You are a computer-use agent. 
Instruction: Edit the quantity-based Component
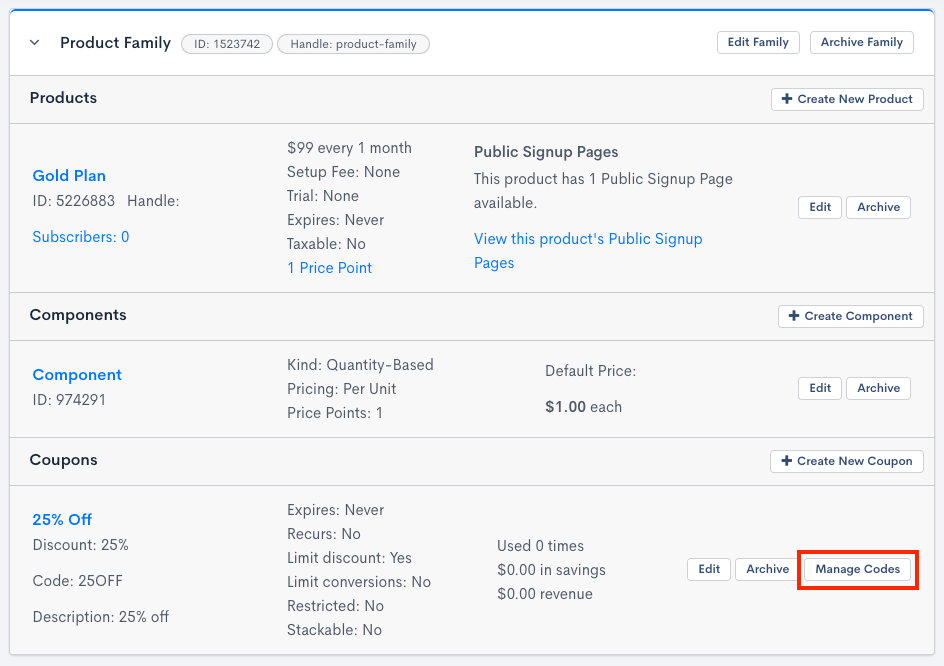point(819,388)
